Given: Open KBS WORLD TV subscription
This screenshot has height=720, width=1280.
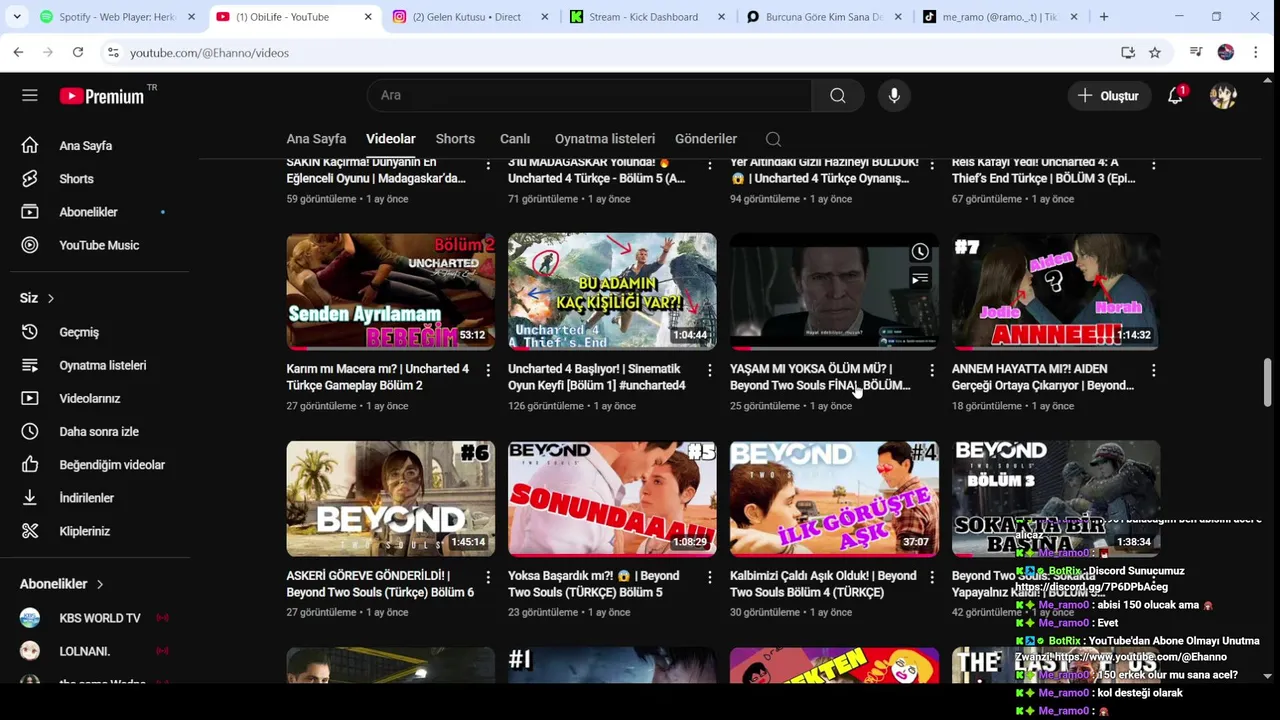Looking at the screenshot, I should tap(95, 618).
